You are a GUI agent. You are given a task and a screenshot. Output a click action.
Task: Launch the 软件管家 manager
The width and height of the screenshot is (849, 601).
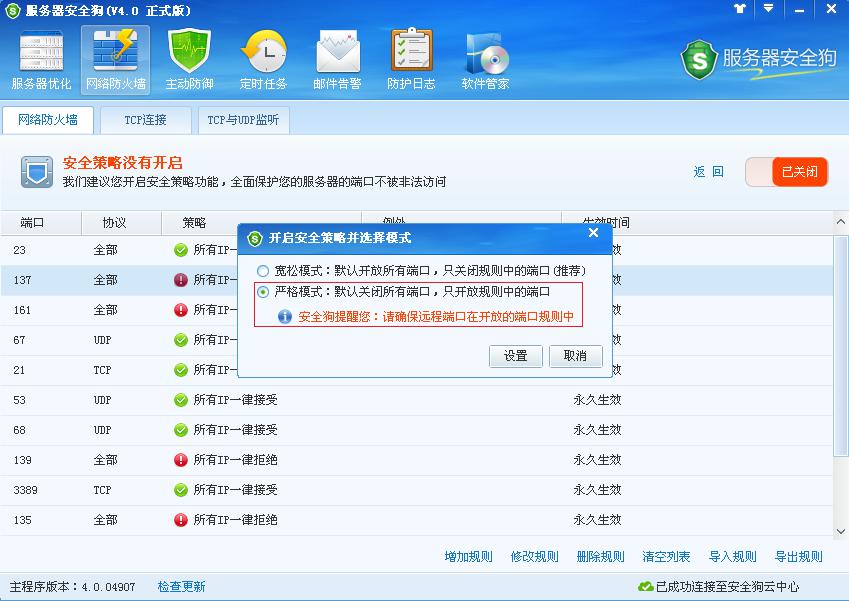tap(486, 60)
